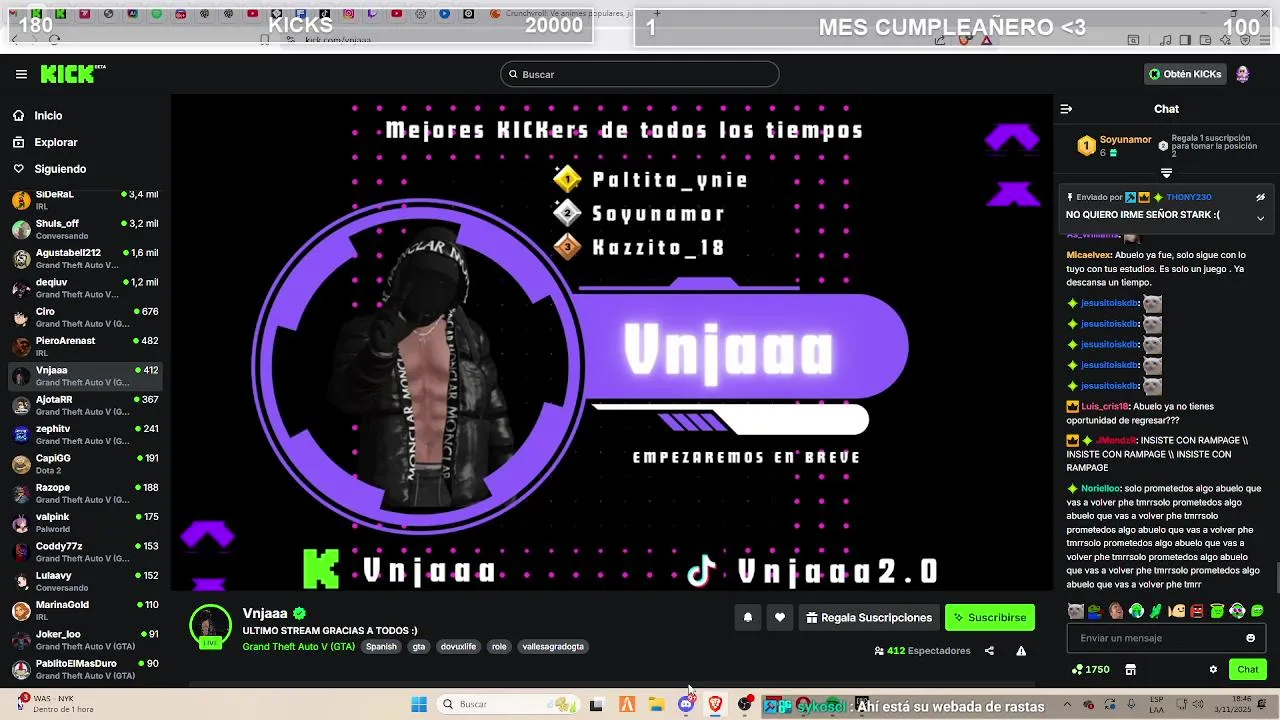
Task: Open the Coddy77z channel
Action: pos(85,552)
